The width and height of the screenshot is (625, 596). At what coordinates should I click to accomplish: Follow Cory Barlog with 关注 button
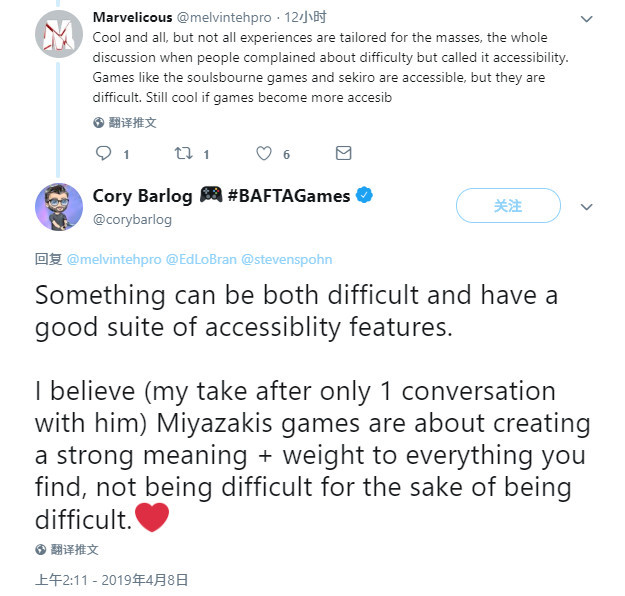point(508,206)
